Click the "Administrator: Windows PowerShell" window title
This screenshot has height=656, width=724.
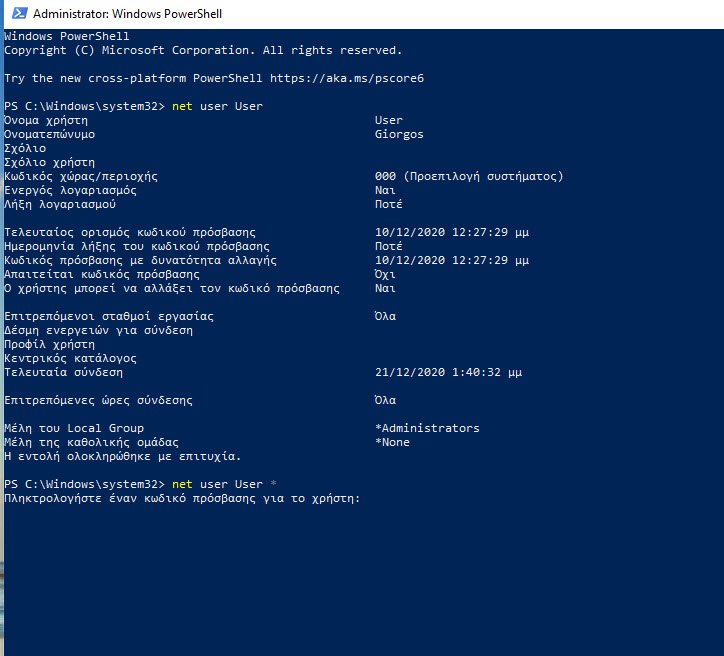click(127, 15)
